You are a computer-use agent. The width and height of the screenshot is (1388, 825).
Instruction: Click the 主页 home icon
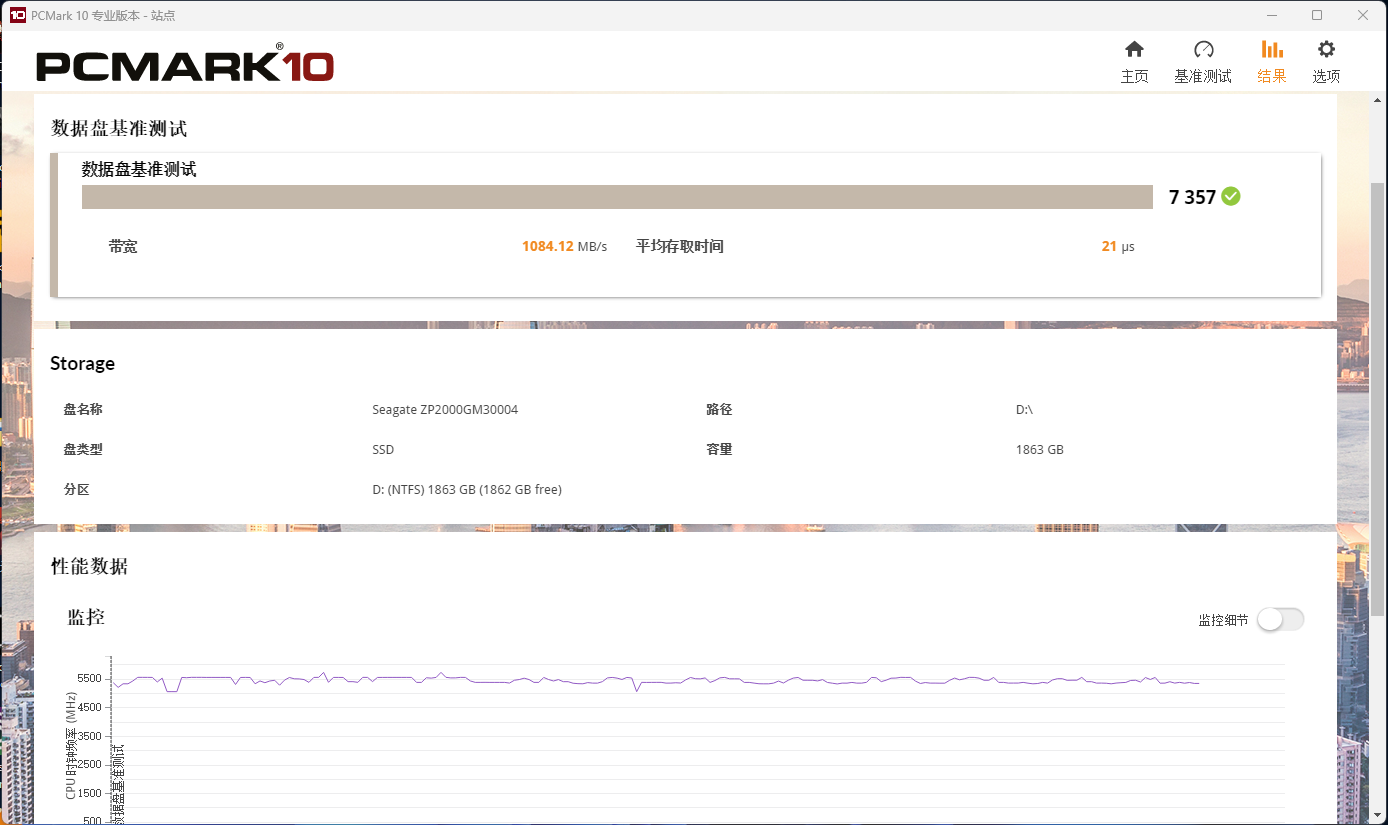(x=1134, y=50)
